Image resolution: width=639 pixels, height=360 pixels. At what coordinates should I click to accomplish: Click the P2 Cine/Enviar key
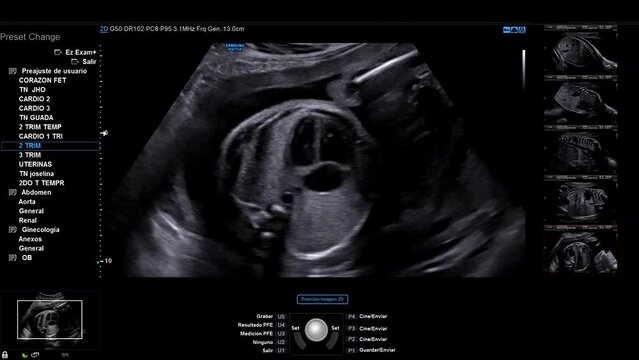[352, 339]
